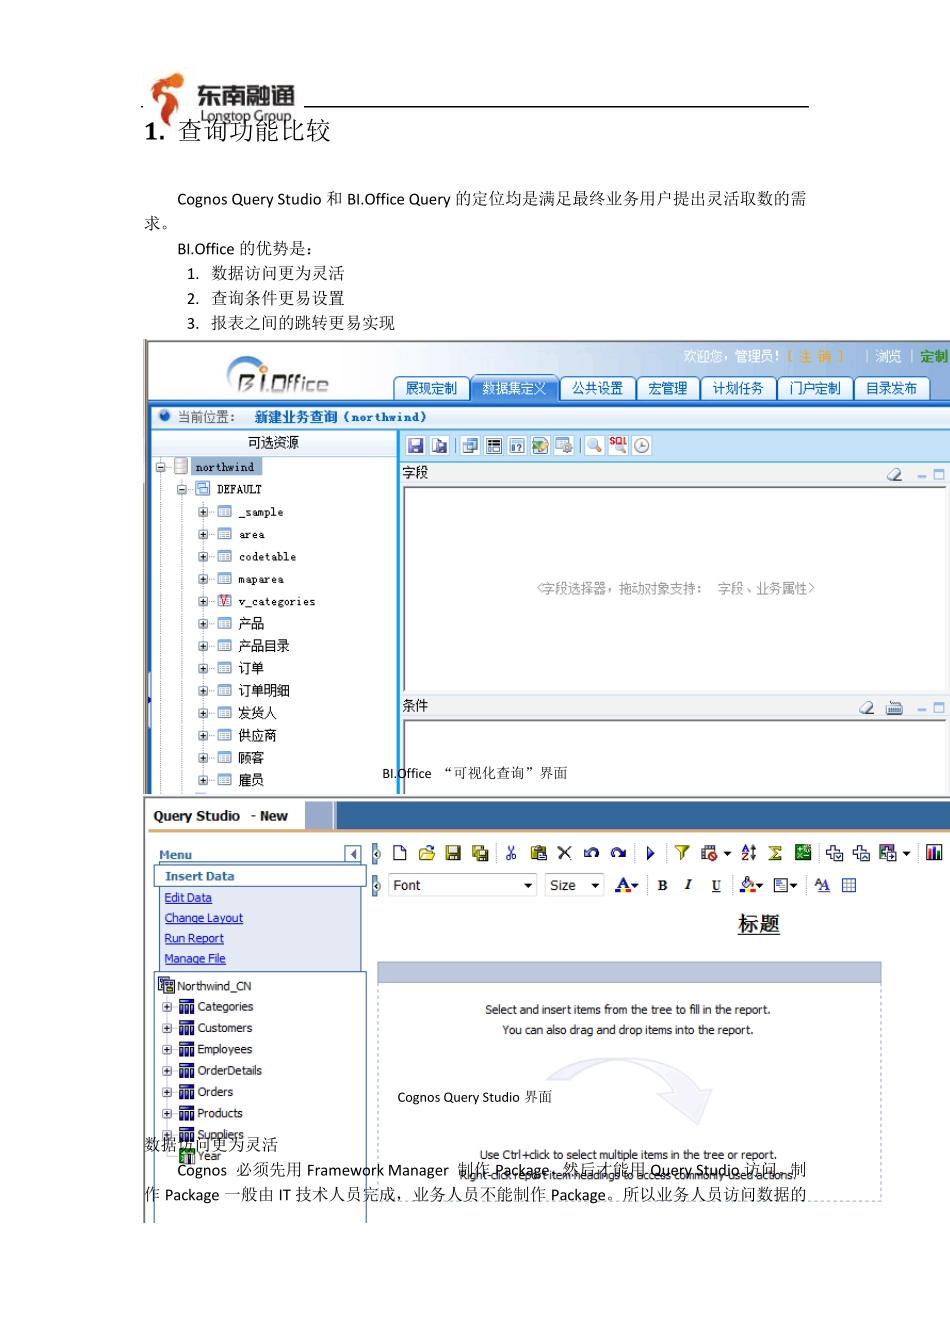Click the Cut scissors icon in Query Studio
Screen dimensions: 950x1344
click(x=511, y=853)
